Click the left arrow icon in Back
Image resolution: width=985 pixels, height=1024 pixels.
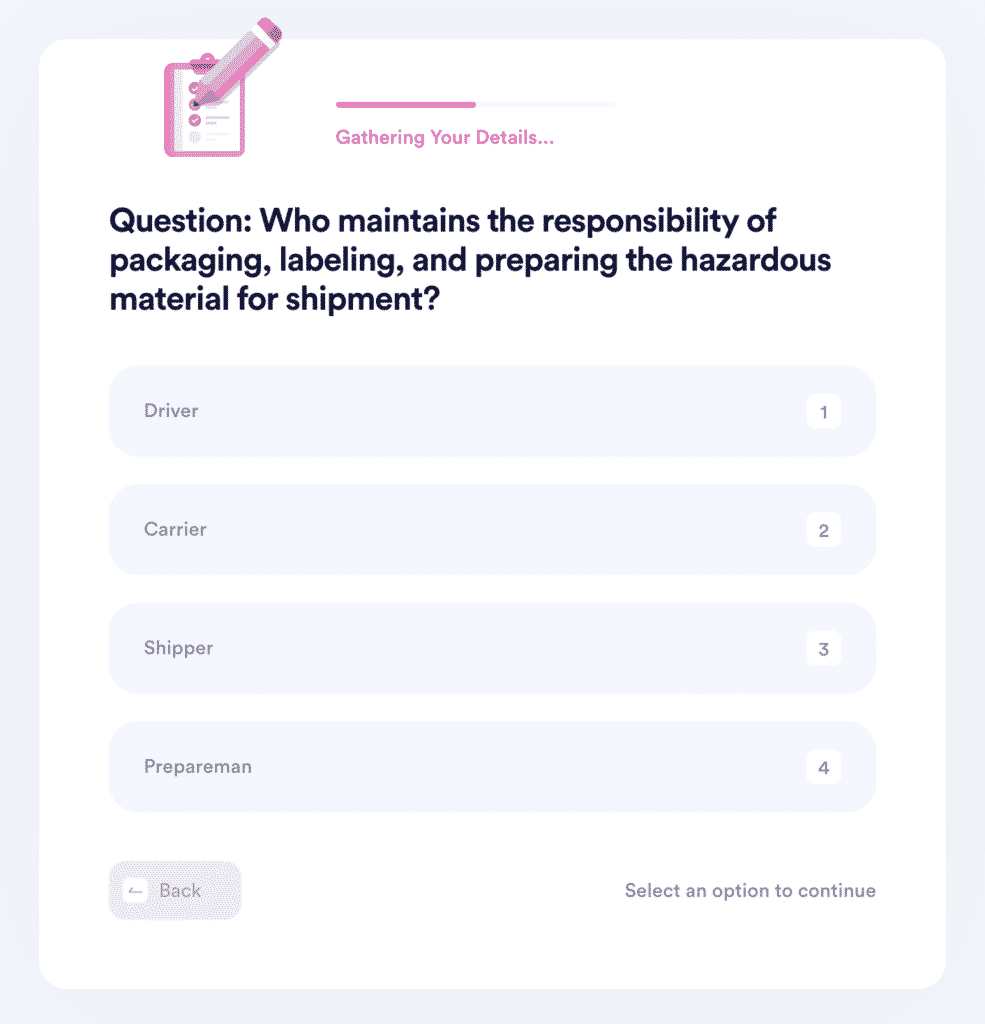pyautogui.click(x=136, y=891)
